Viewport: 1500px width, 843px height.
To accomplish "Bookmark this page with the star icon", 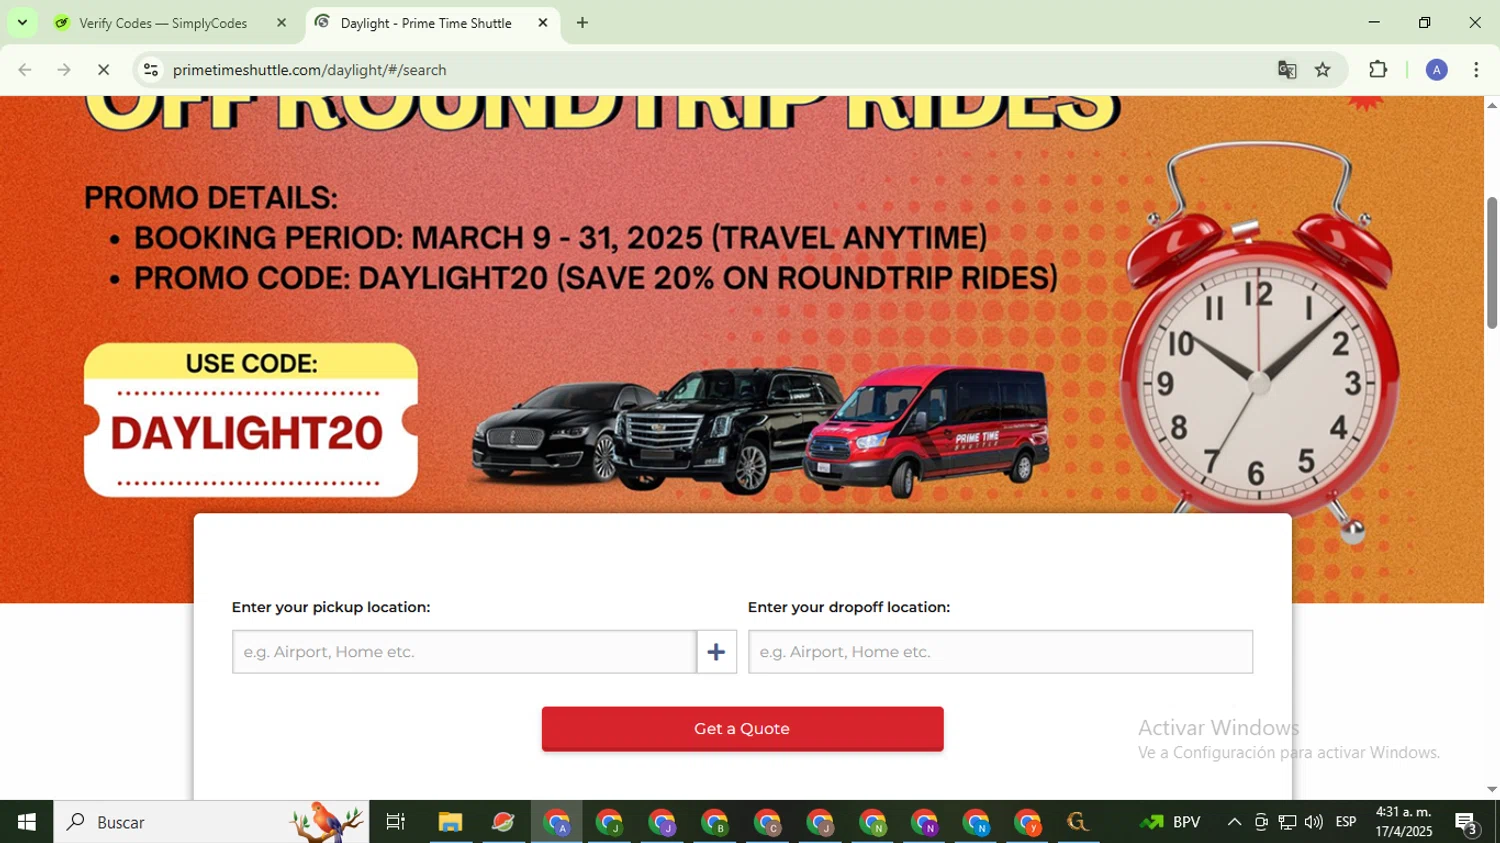I will tap(1323, 70).
